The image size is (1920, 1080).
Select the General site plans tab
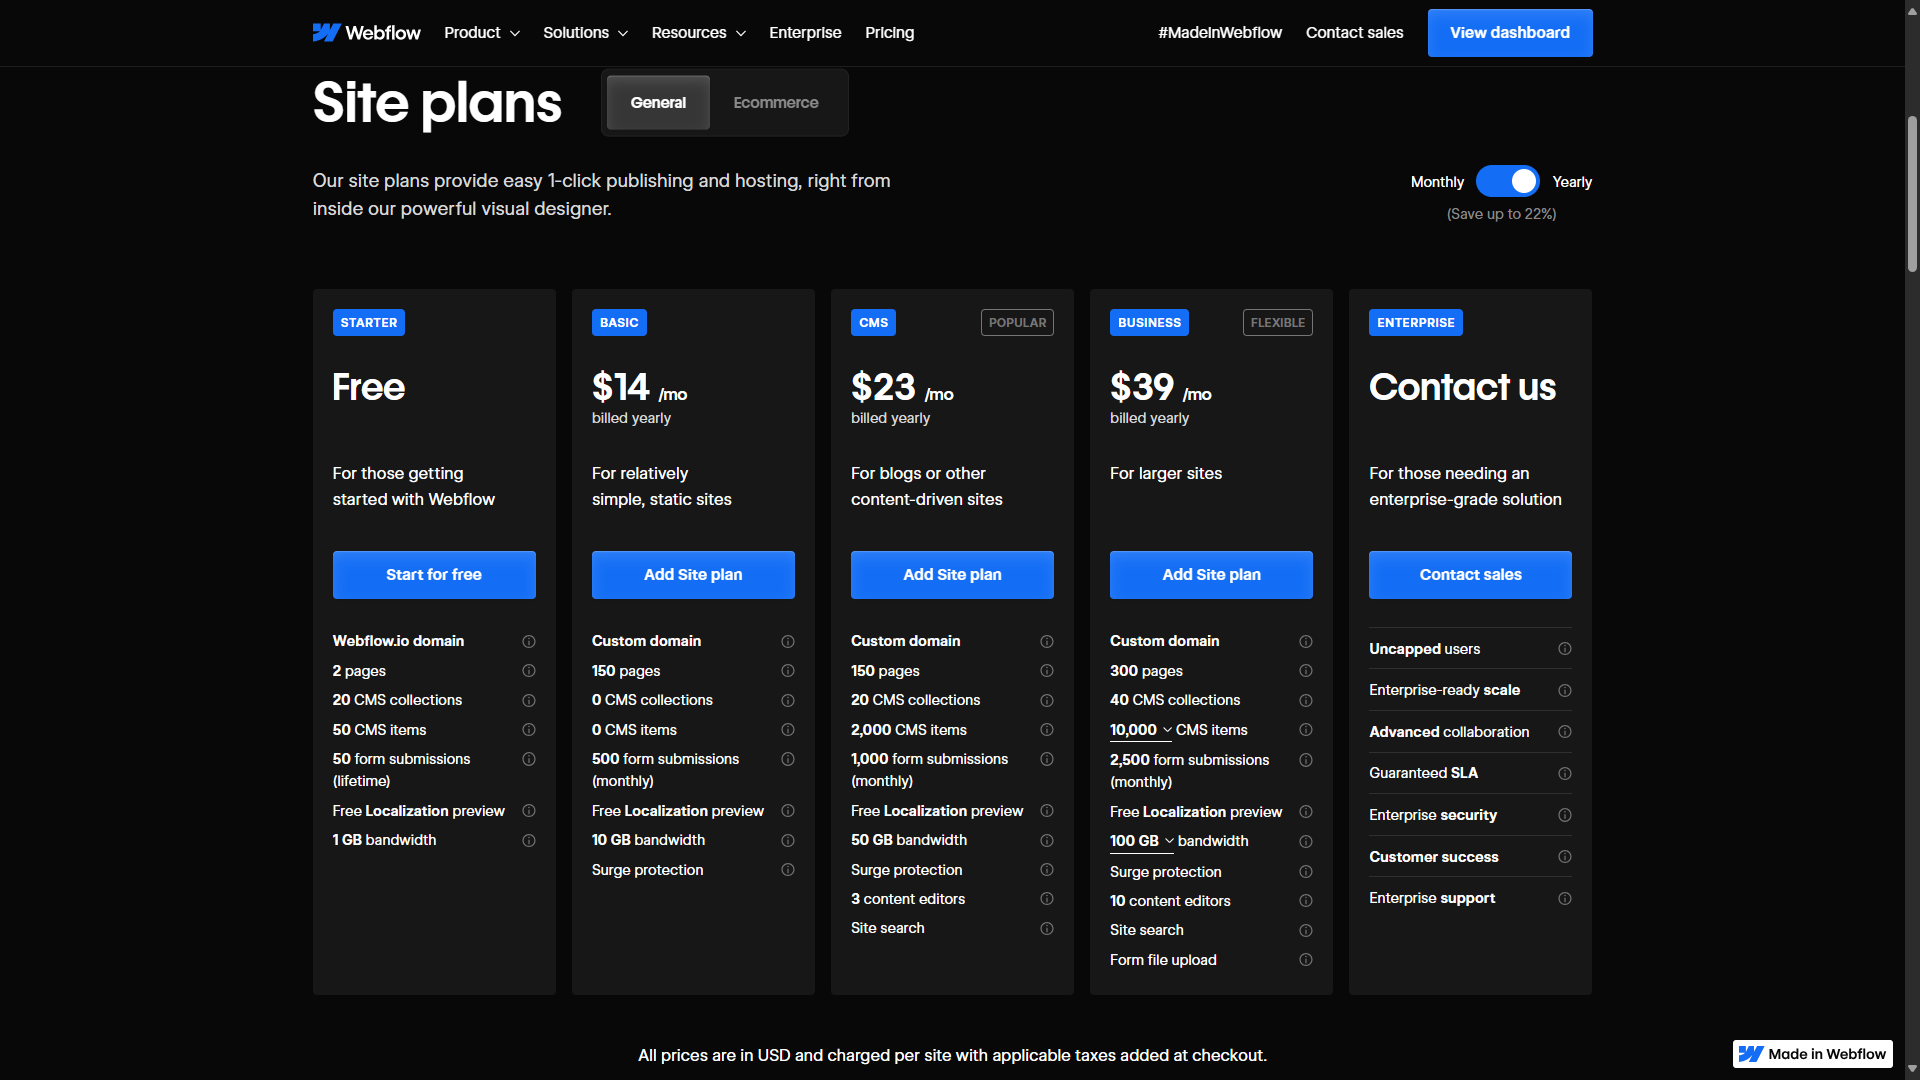(x=658, y=103)
